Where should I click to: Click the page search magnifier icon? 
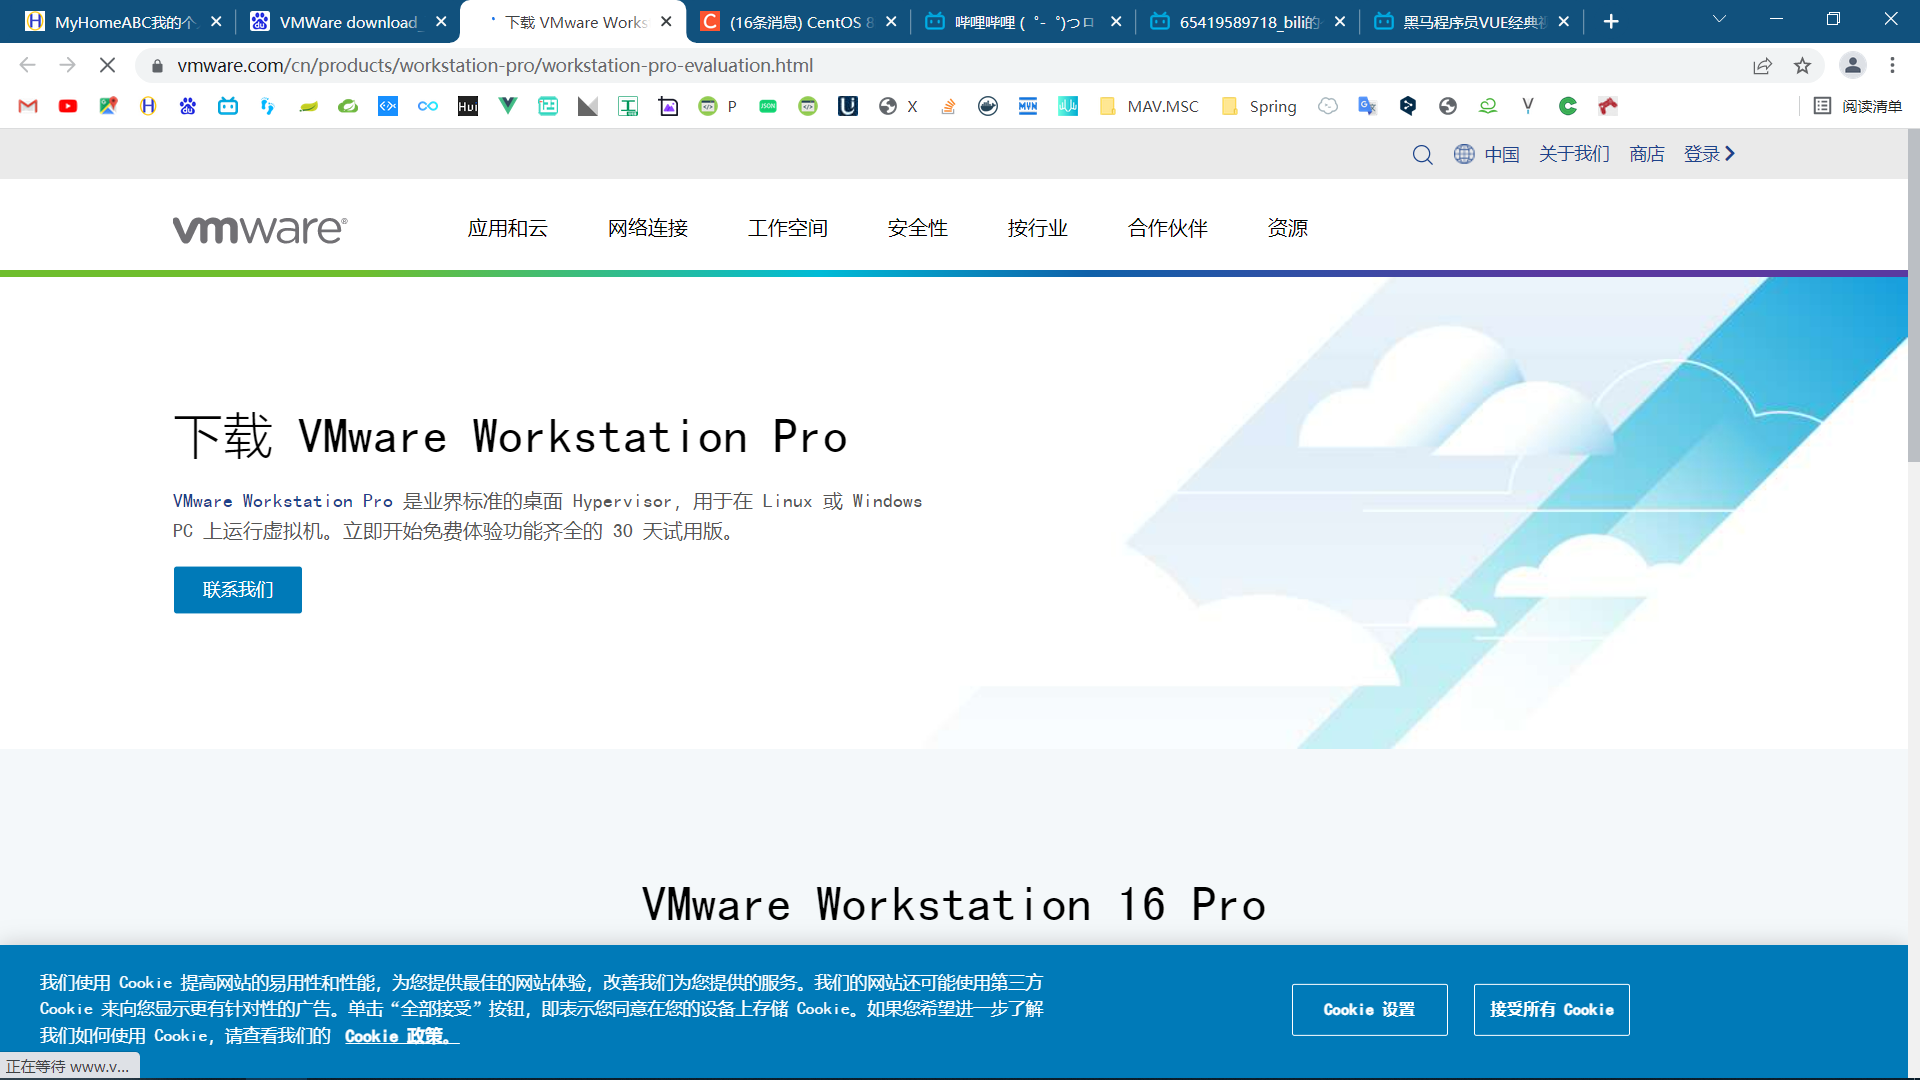click(x=1422, y=154)
